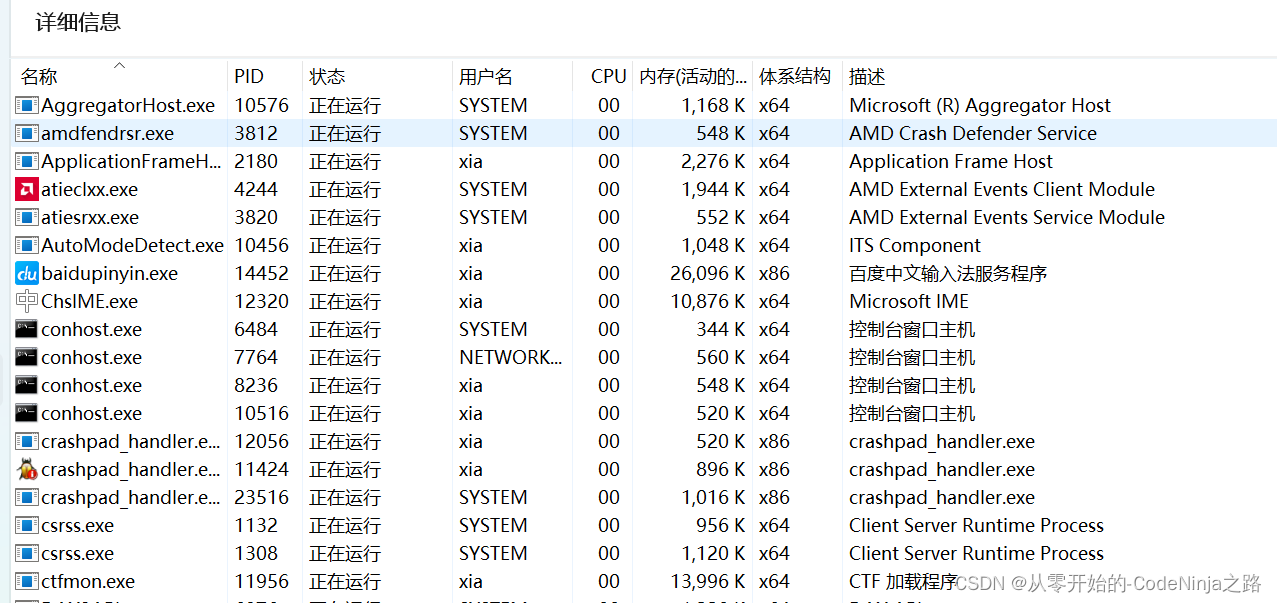Click icon of csrss.exe PID 1132

tap(27, 525)
